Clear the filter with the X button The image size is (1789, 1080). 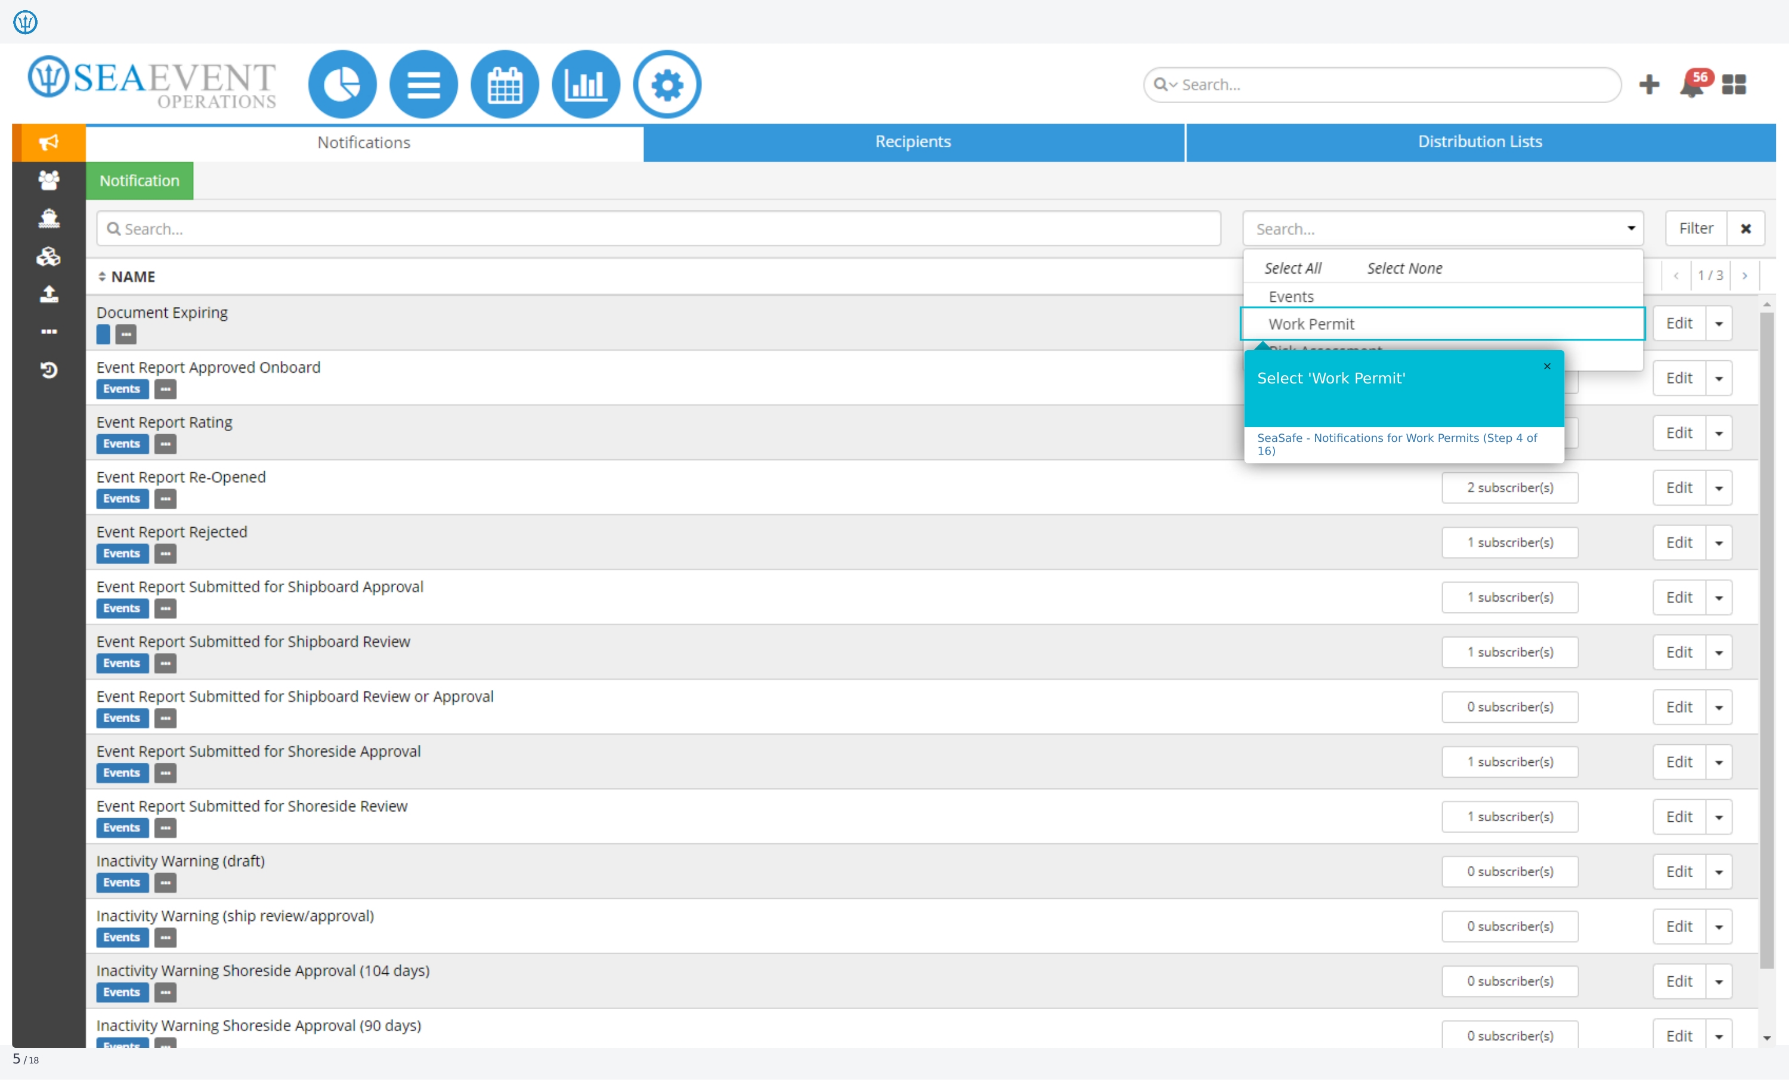(1746, 228)
